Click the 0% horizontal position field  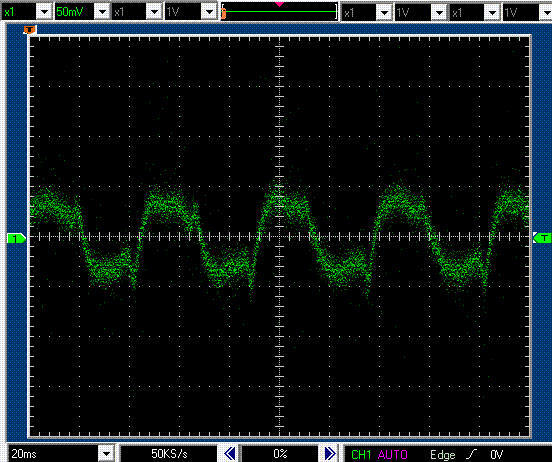(280, 454)
